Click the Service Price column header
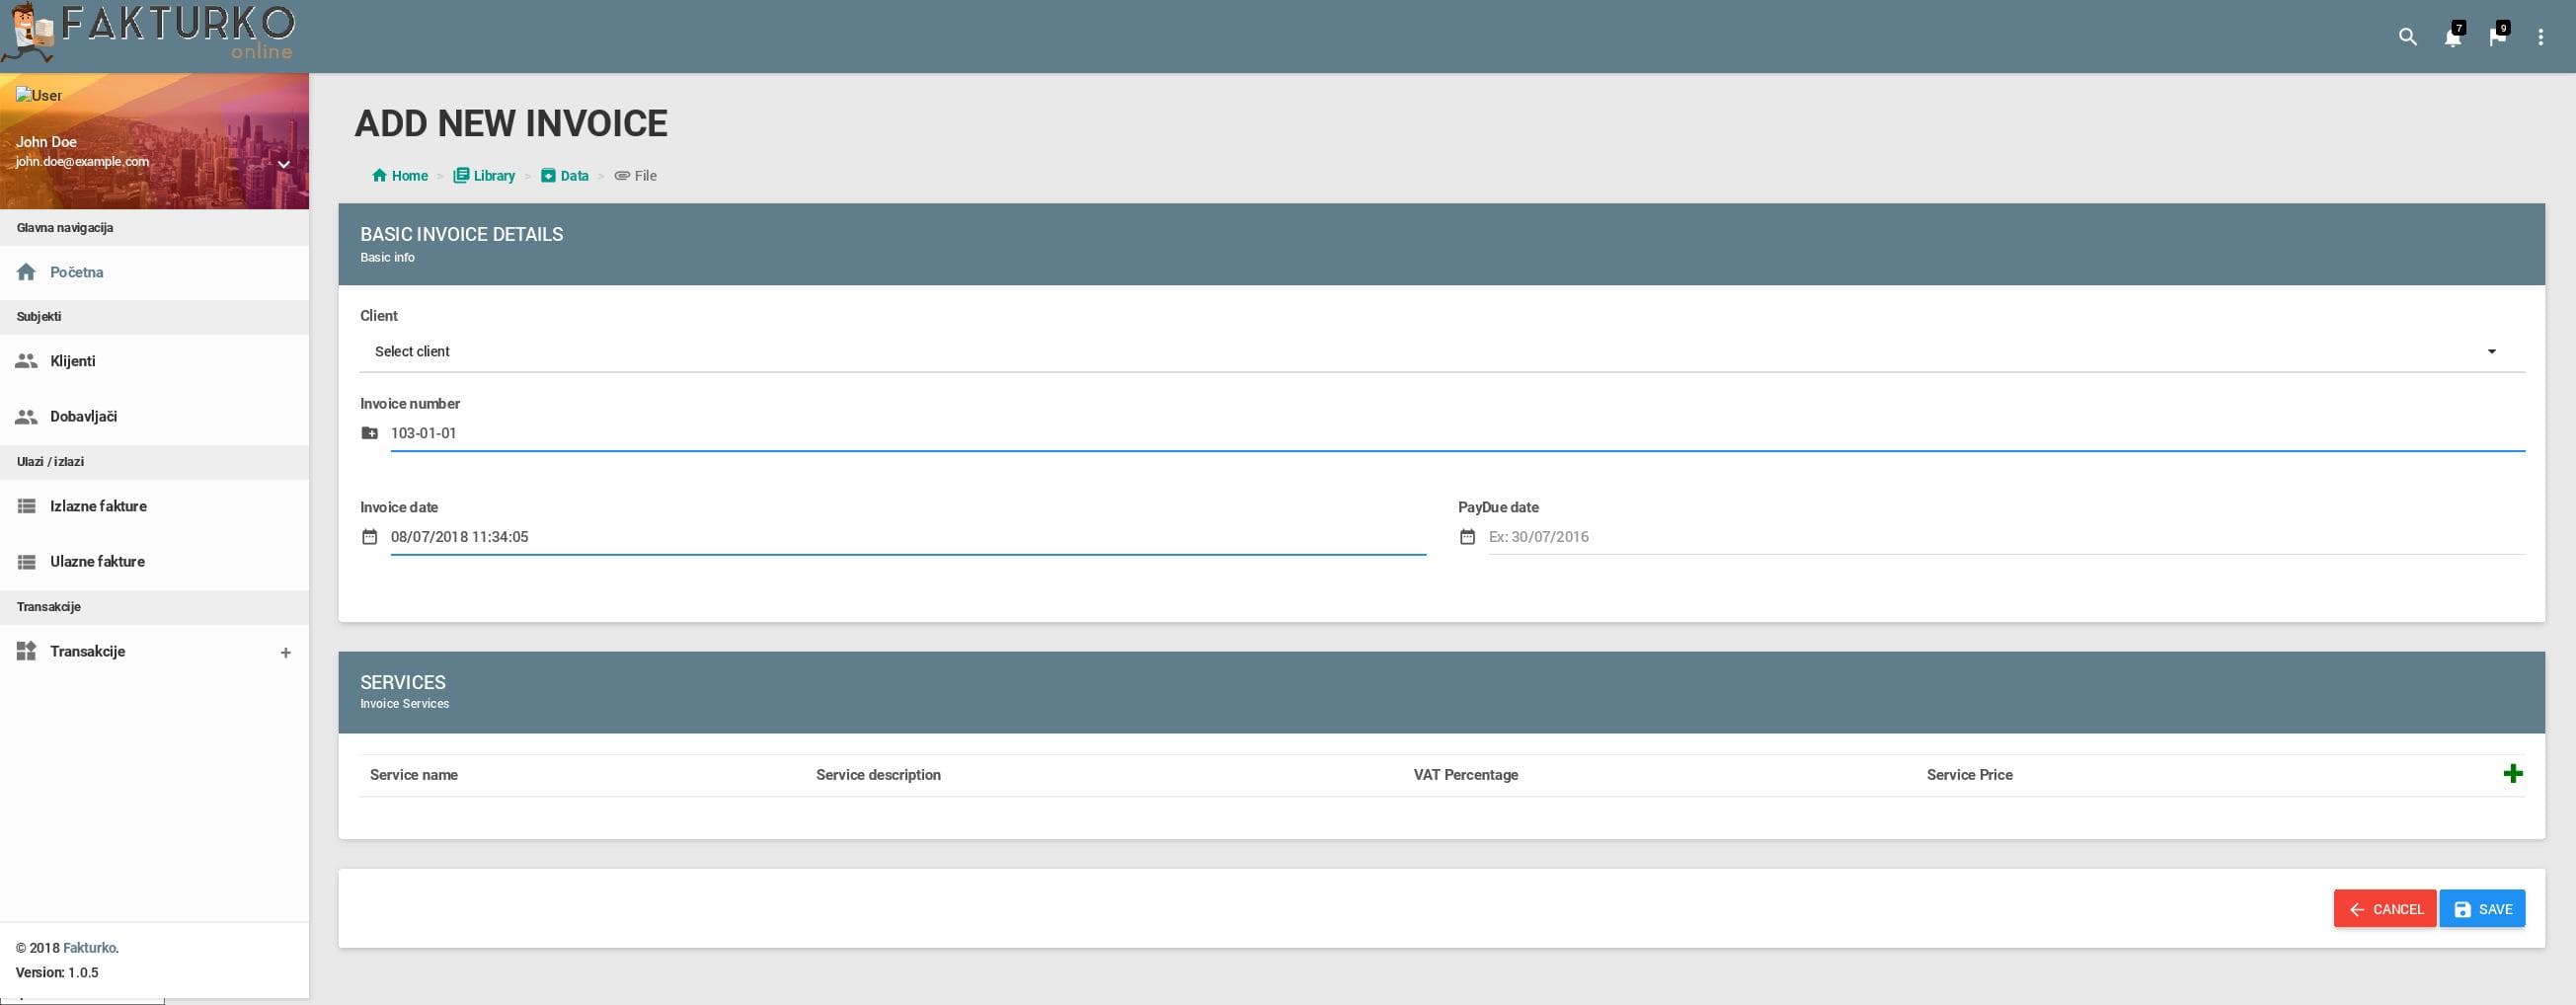The height and width of the screenshot is (1005, 2576). (1969, 775)
